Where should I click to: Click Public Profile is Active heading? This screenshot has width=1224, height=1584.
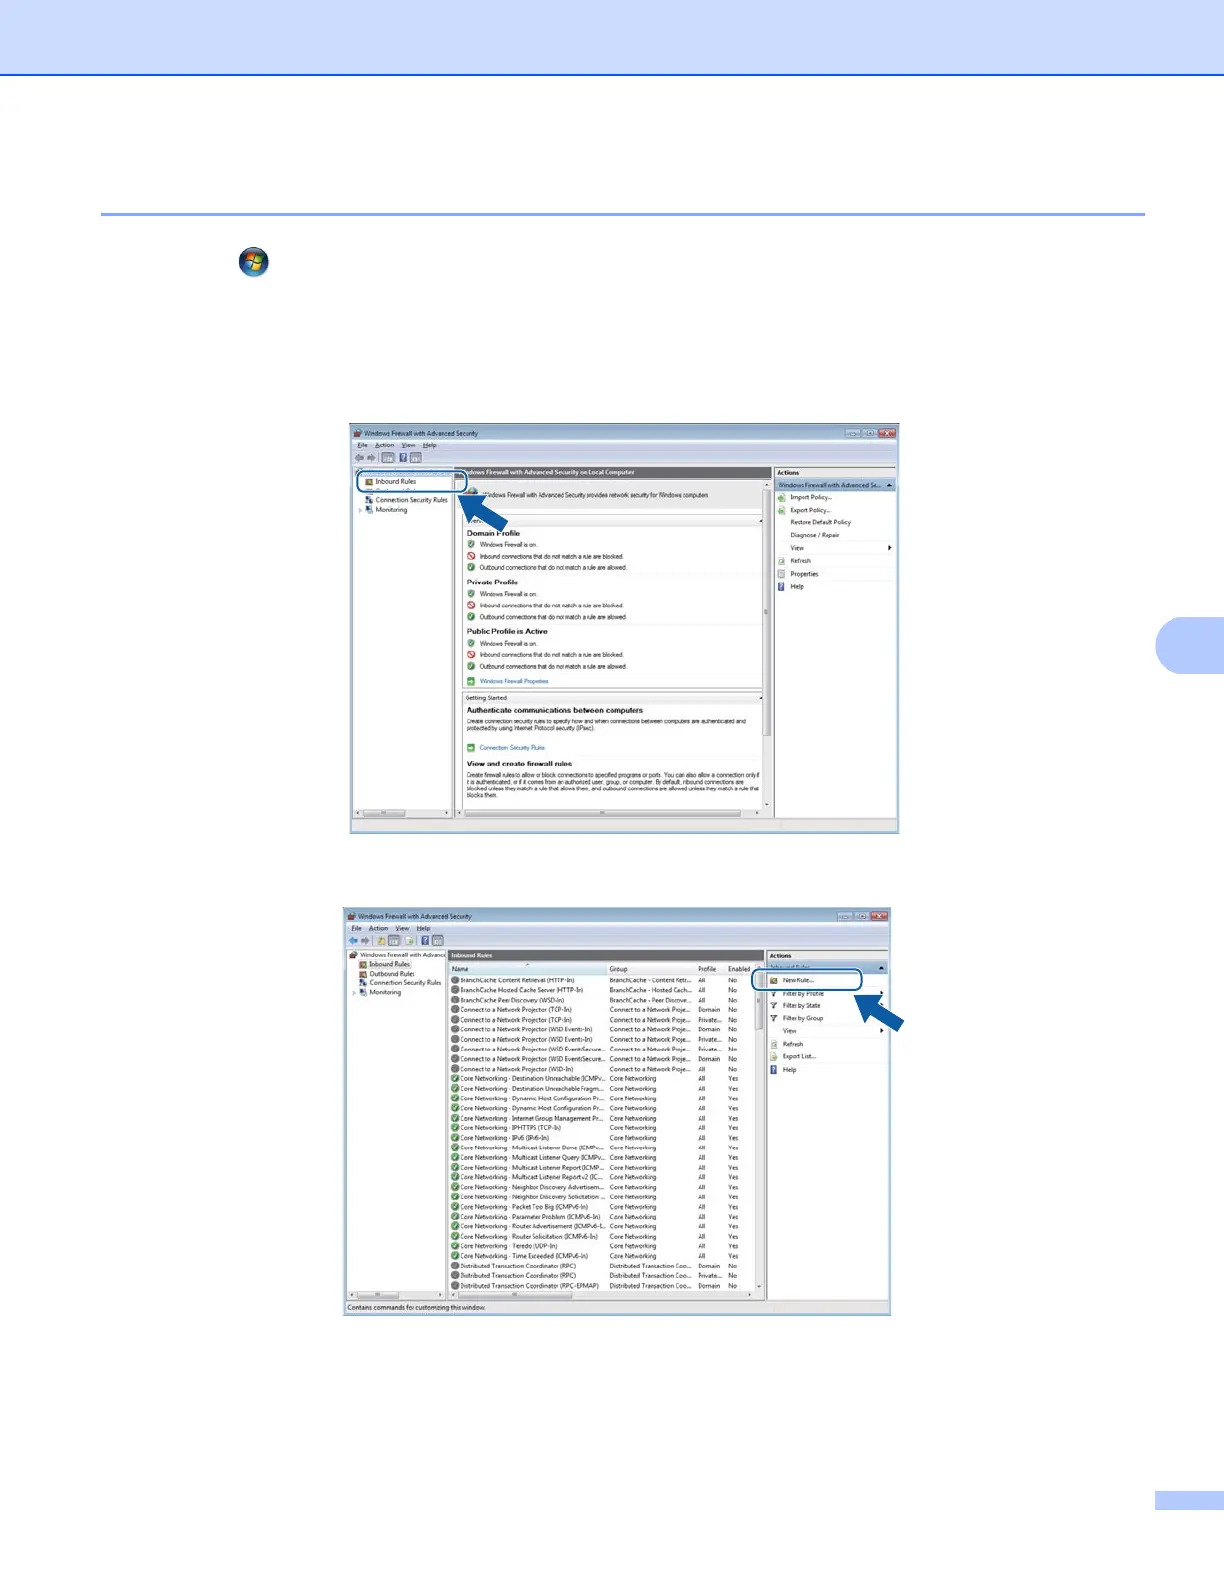click(507, 631)
